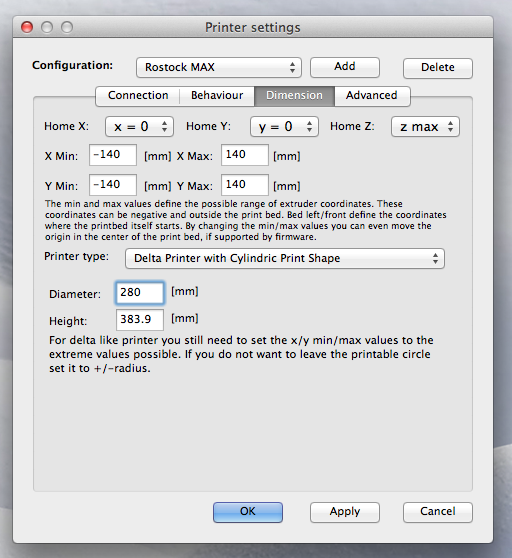
Task: Click the Y Max input field
Action: 245,185
